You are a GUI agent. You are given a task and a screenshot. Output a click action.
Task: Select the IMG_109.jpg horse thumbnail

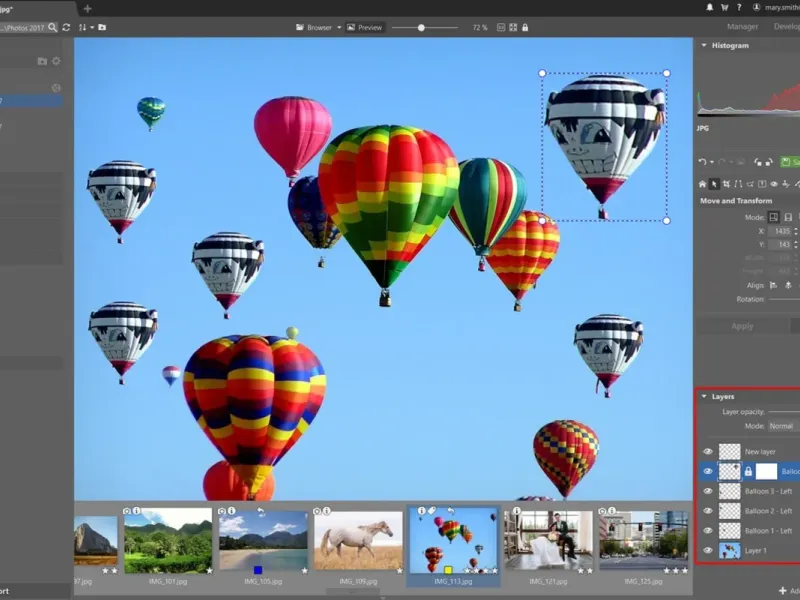(359, 541)
